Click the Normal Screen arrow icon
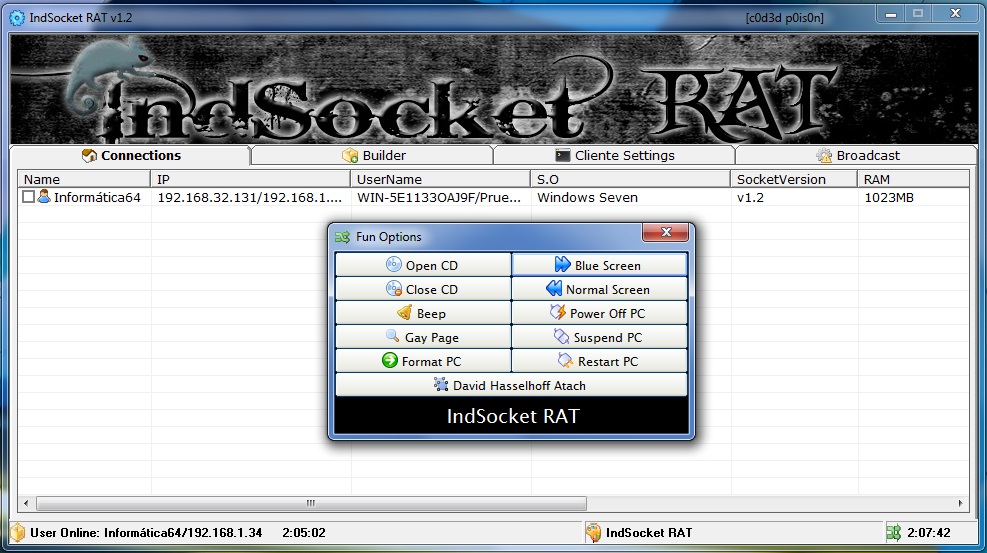Screen dimensions: 987x553 pos(553,289)
